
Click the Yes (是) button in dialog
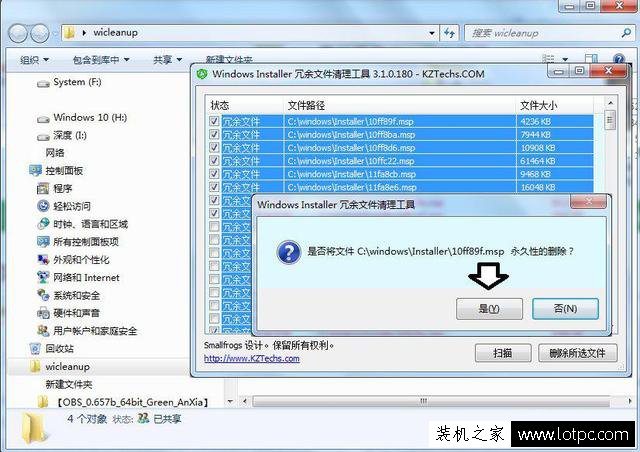[489, 309]
